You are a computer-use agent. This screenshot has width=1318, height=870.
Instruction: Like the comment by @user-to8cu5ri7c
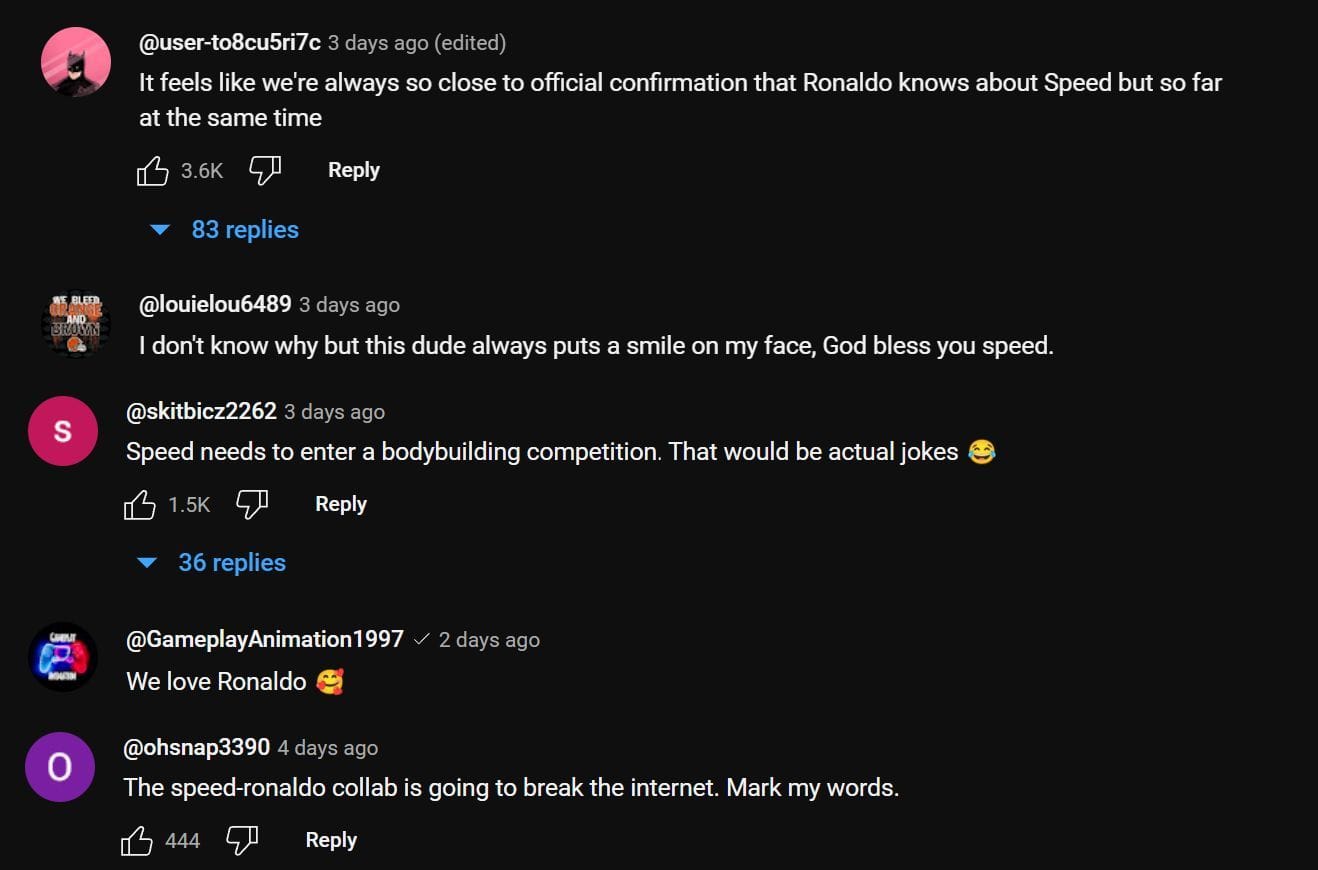click(x=152, y=171)
